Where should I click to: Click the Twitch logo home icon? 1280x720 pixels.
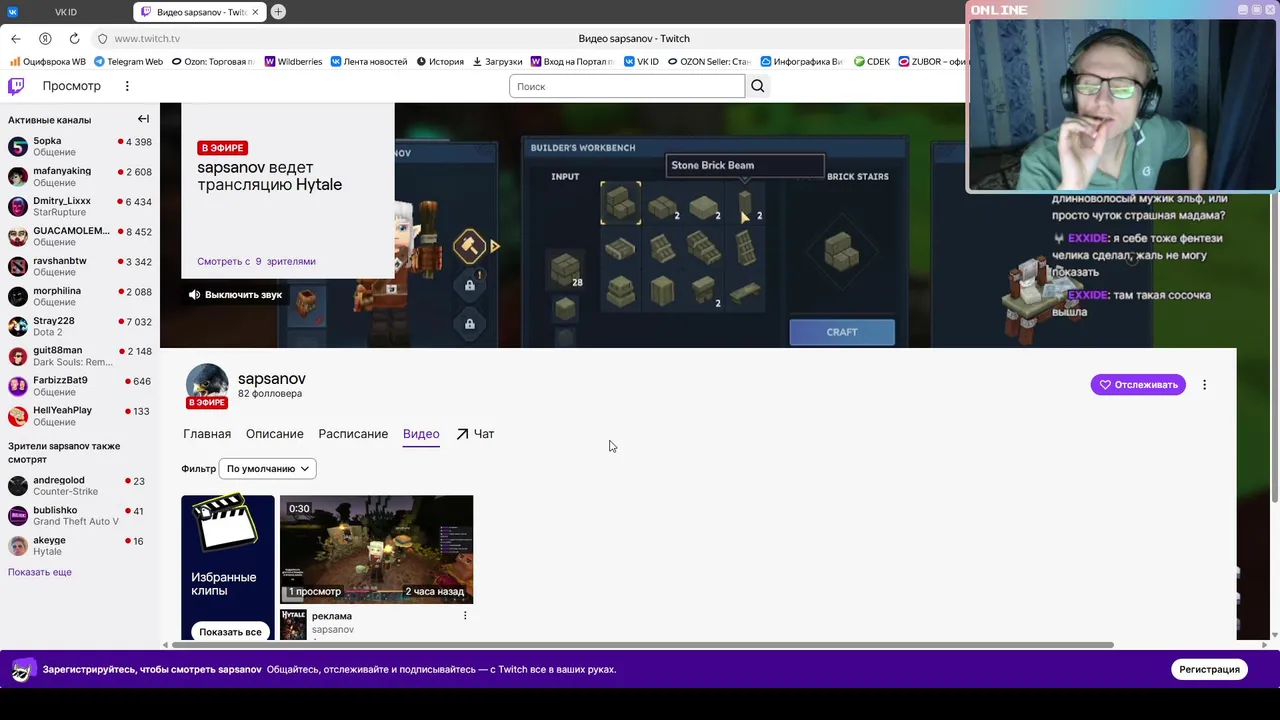tap(16, 86)
